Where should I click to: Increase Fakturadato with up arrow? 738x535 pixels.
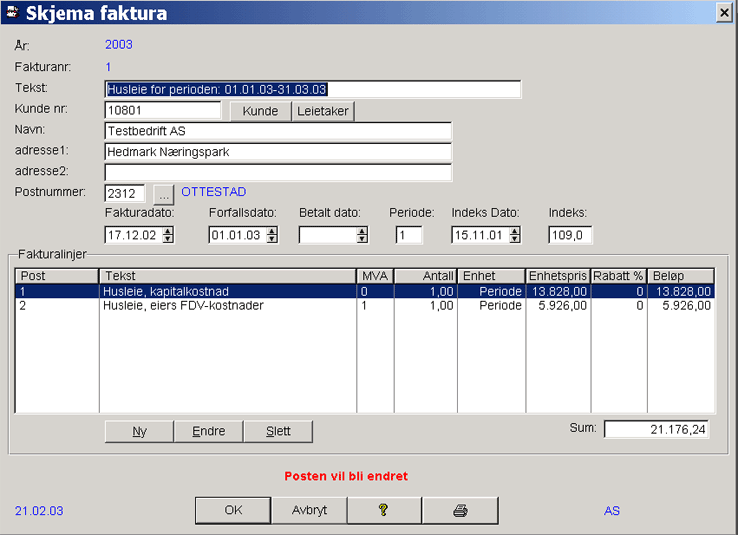pos(168,231)
